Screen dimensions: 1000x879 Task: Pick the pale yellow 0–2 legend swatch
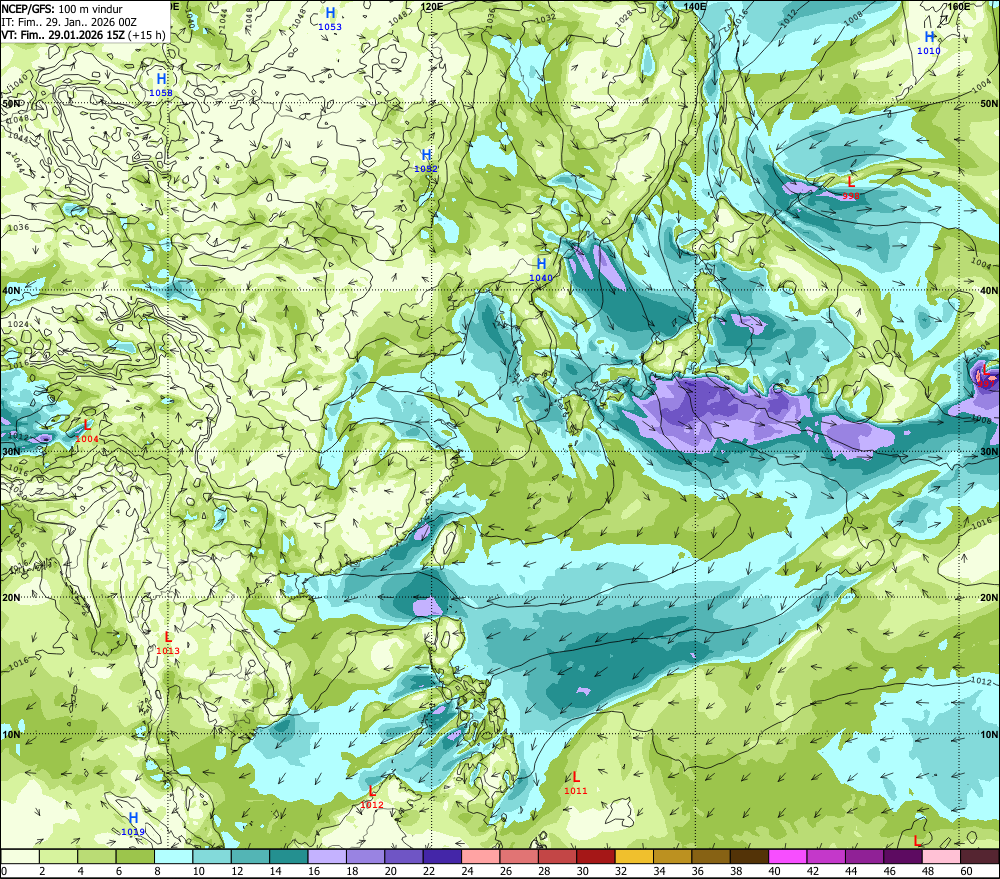coord(20,856)
